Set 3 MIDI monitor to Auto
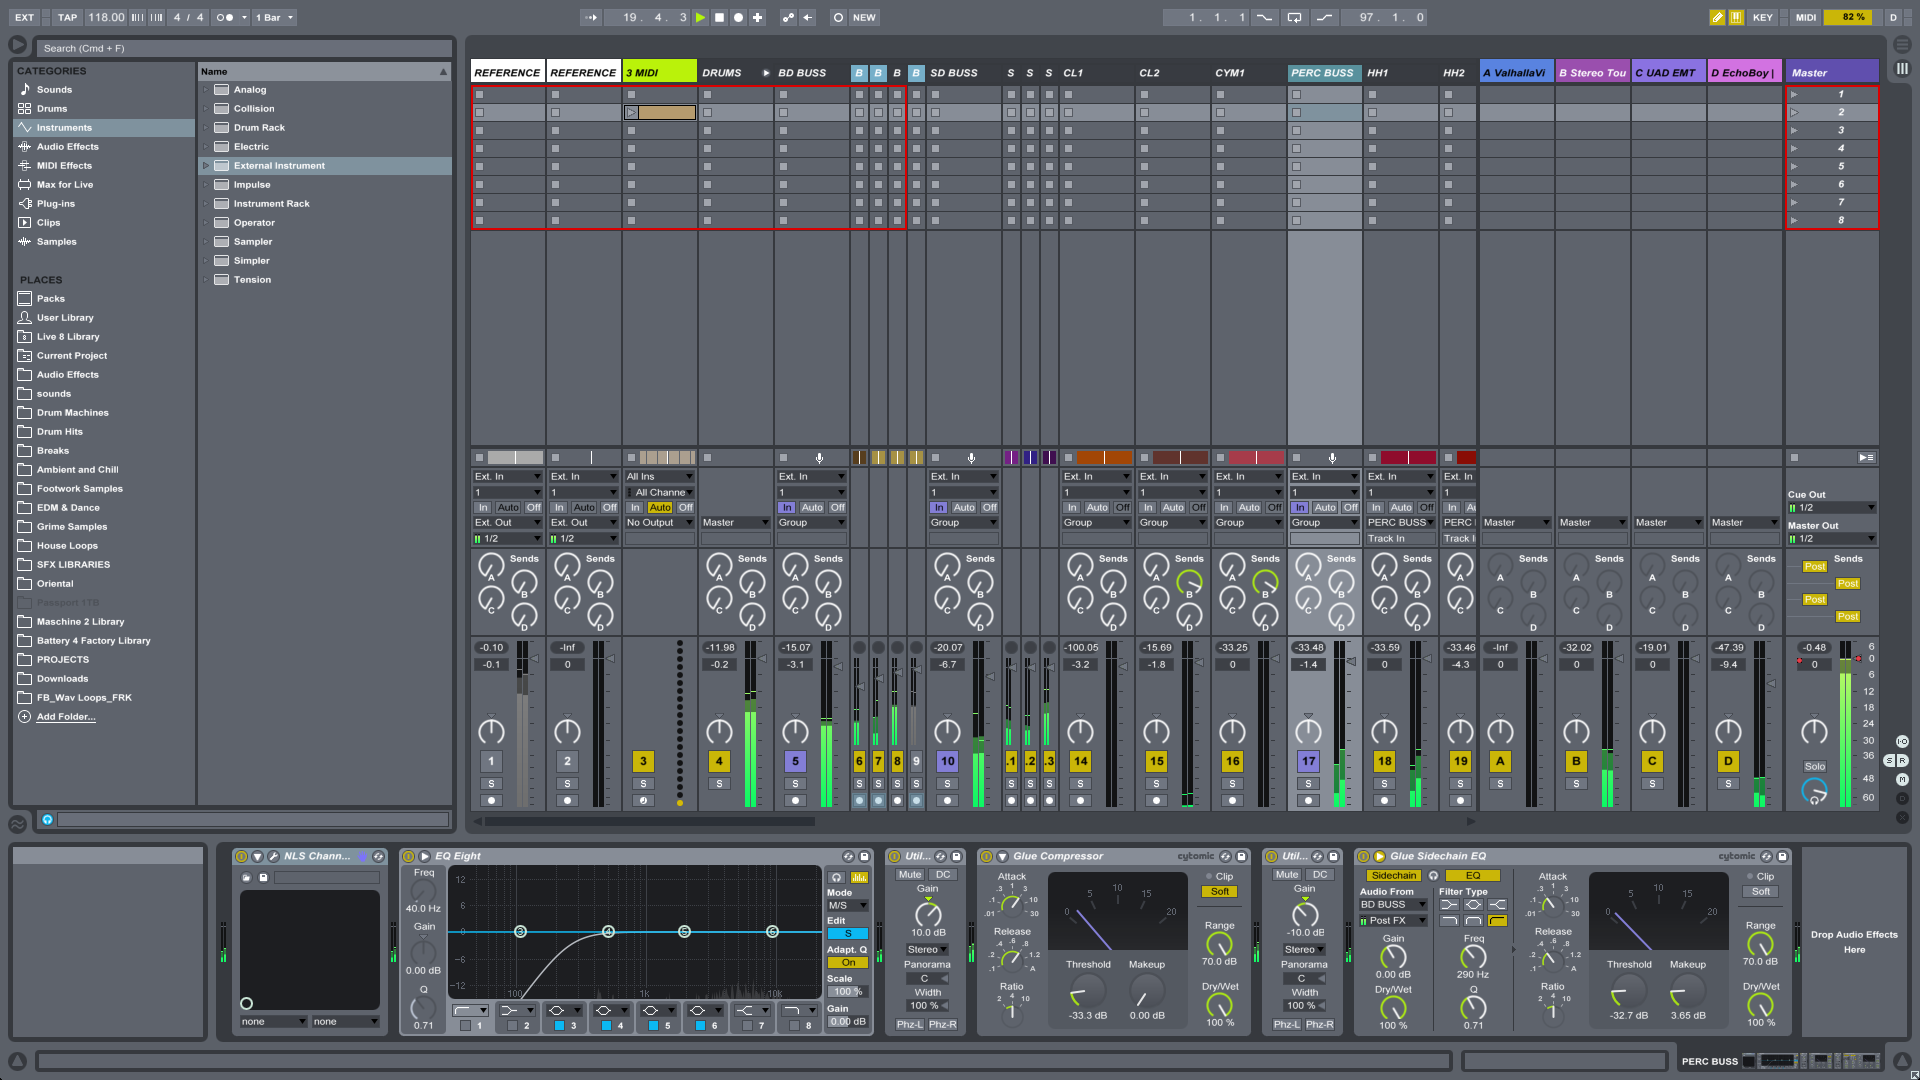 pyautogui.click(x=660, y=507)
